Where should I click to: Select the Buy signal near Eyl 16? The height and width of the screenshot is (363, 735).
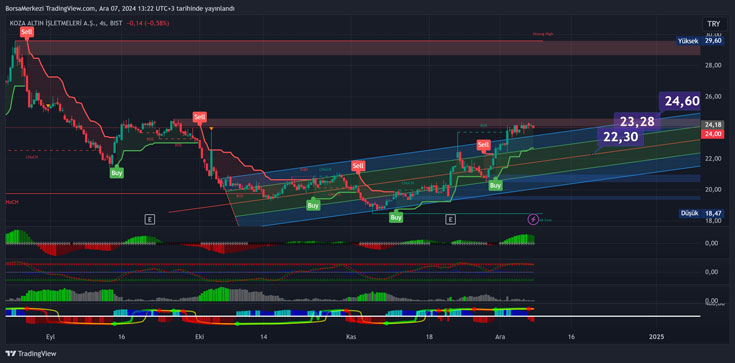click(117, 173)
